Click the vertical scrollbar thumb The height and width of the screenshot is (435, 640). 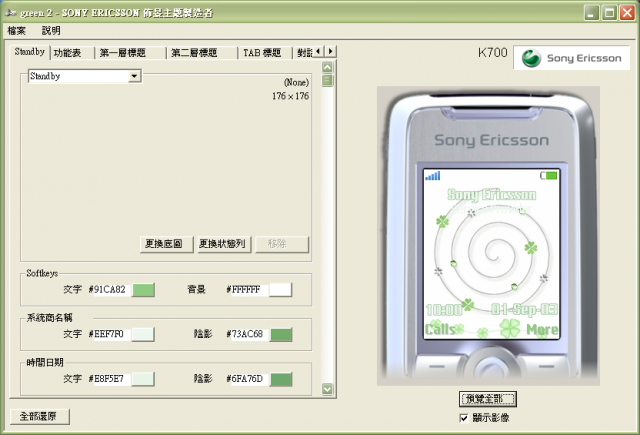327,80
